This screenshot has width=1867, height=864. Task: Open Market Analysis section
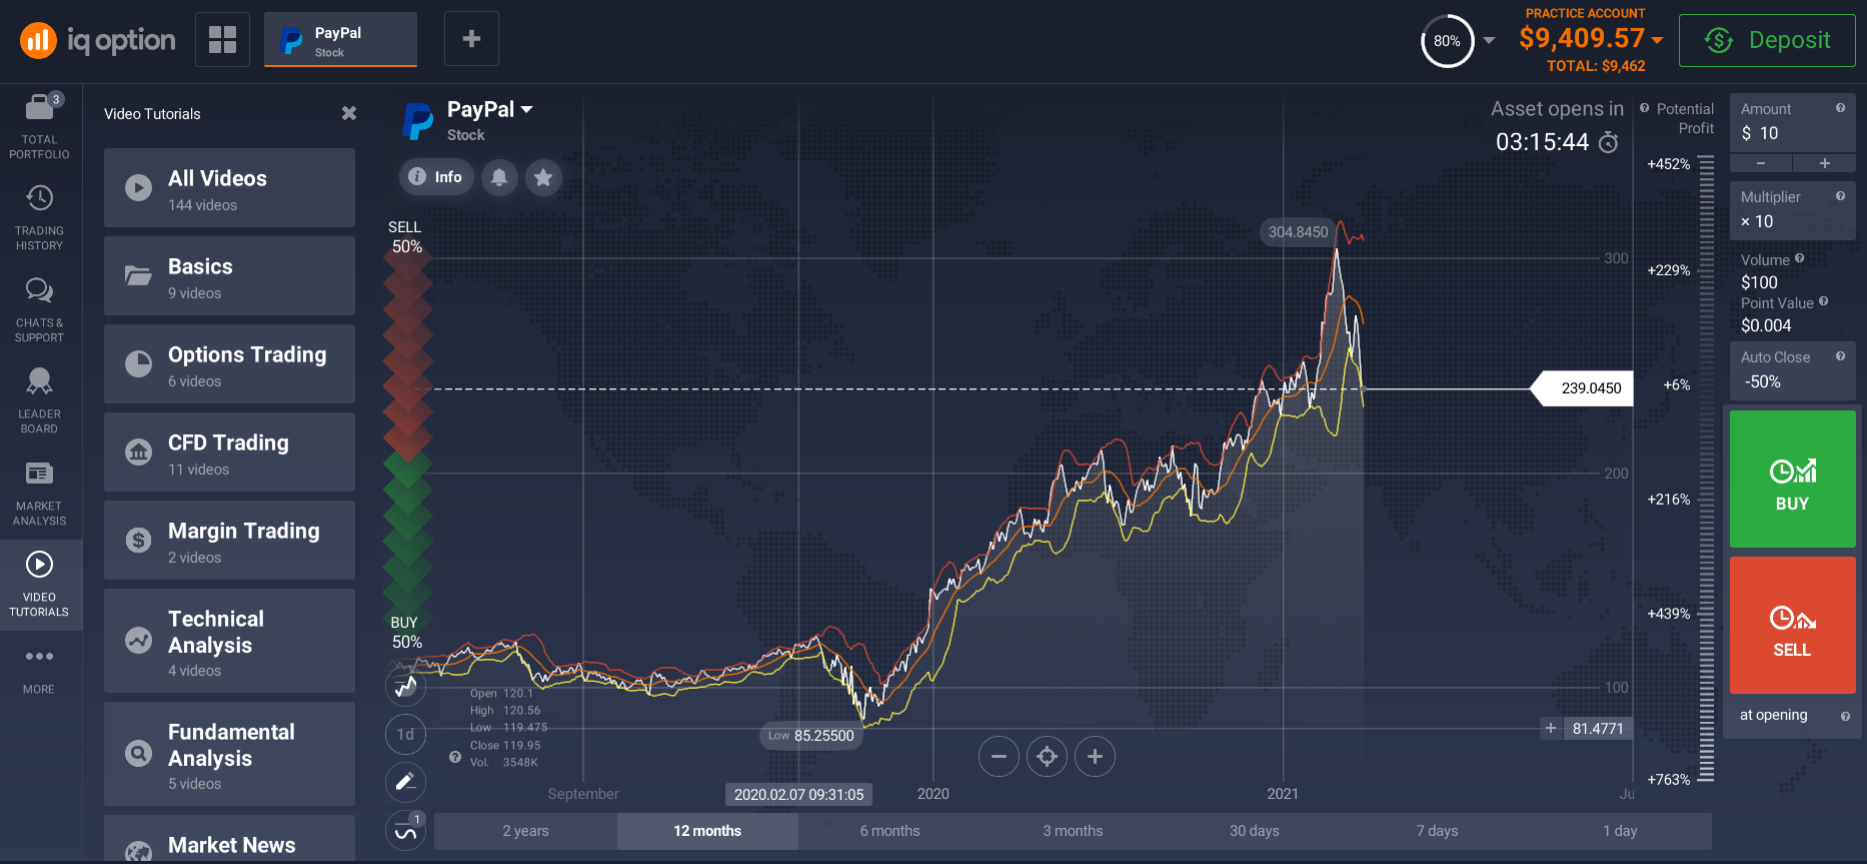point(40,492)
